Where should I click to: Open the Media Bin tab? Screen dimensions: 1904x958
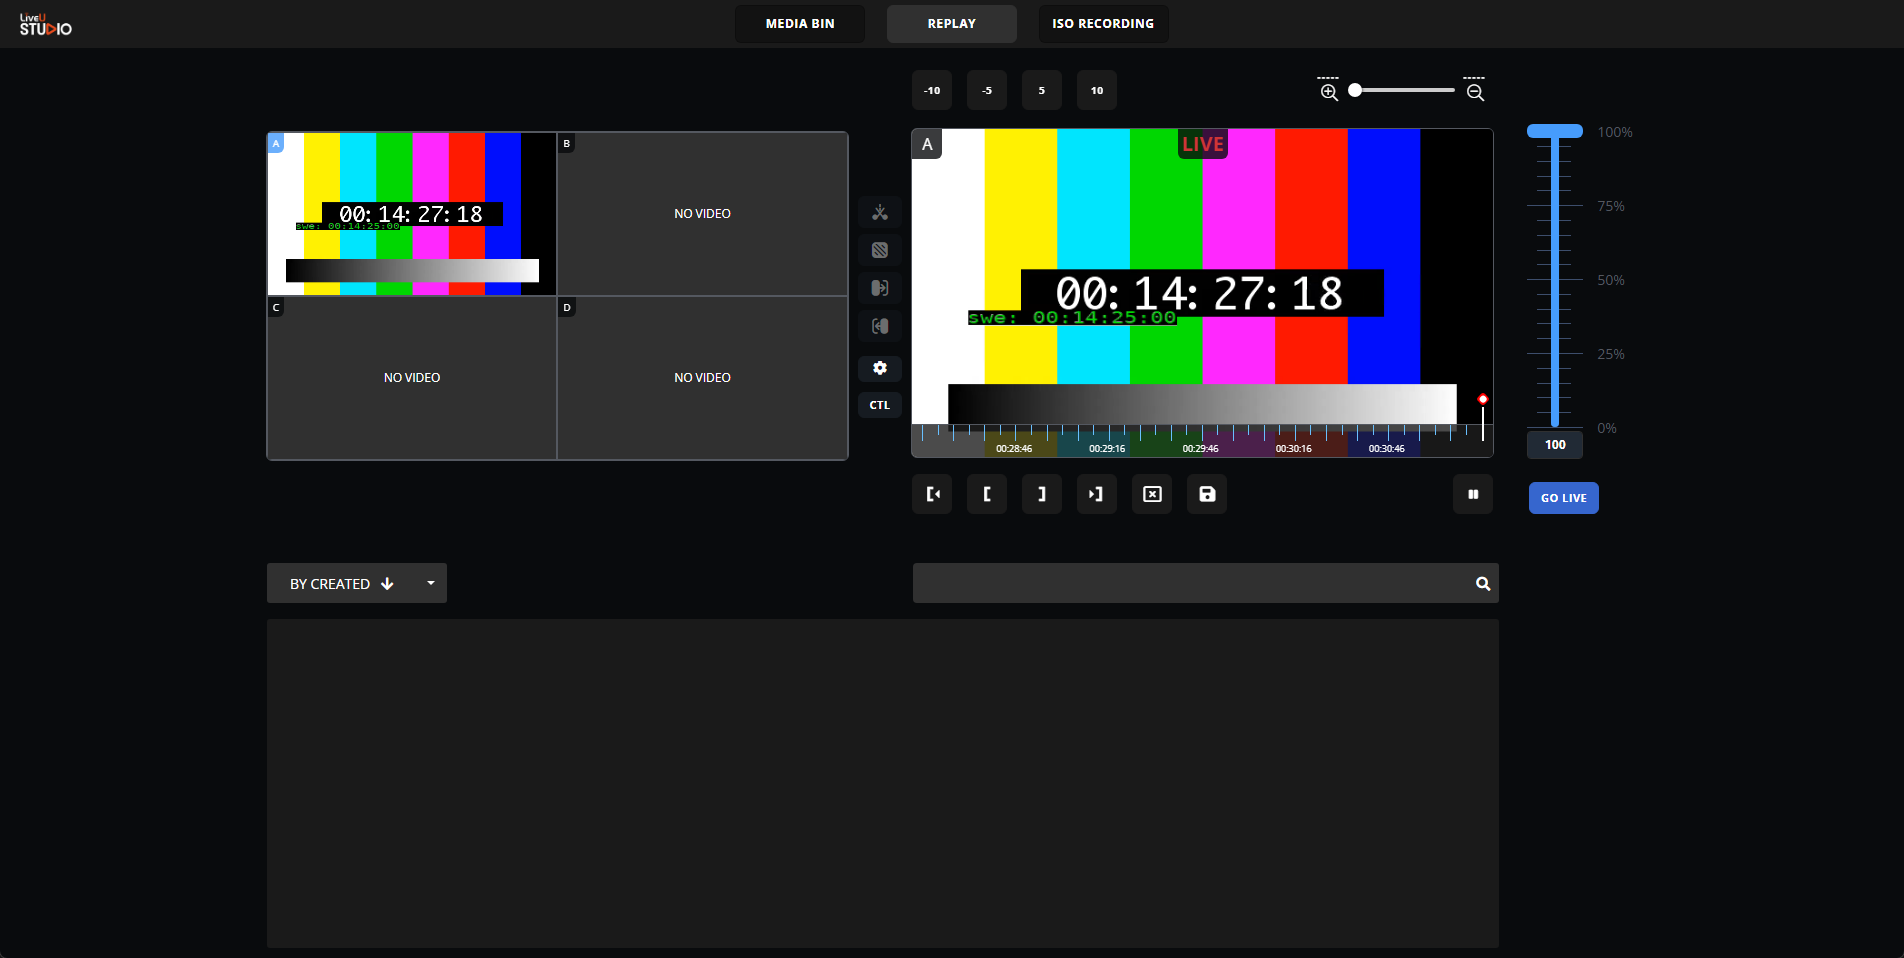[x=800, y=24]
